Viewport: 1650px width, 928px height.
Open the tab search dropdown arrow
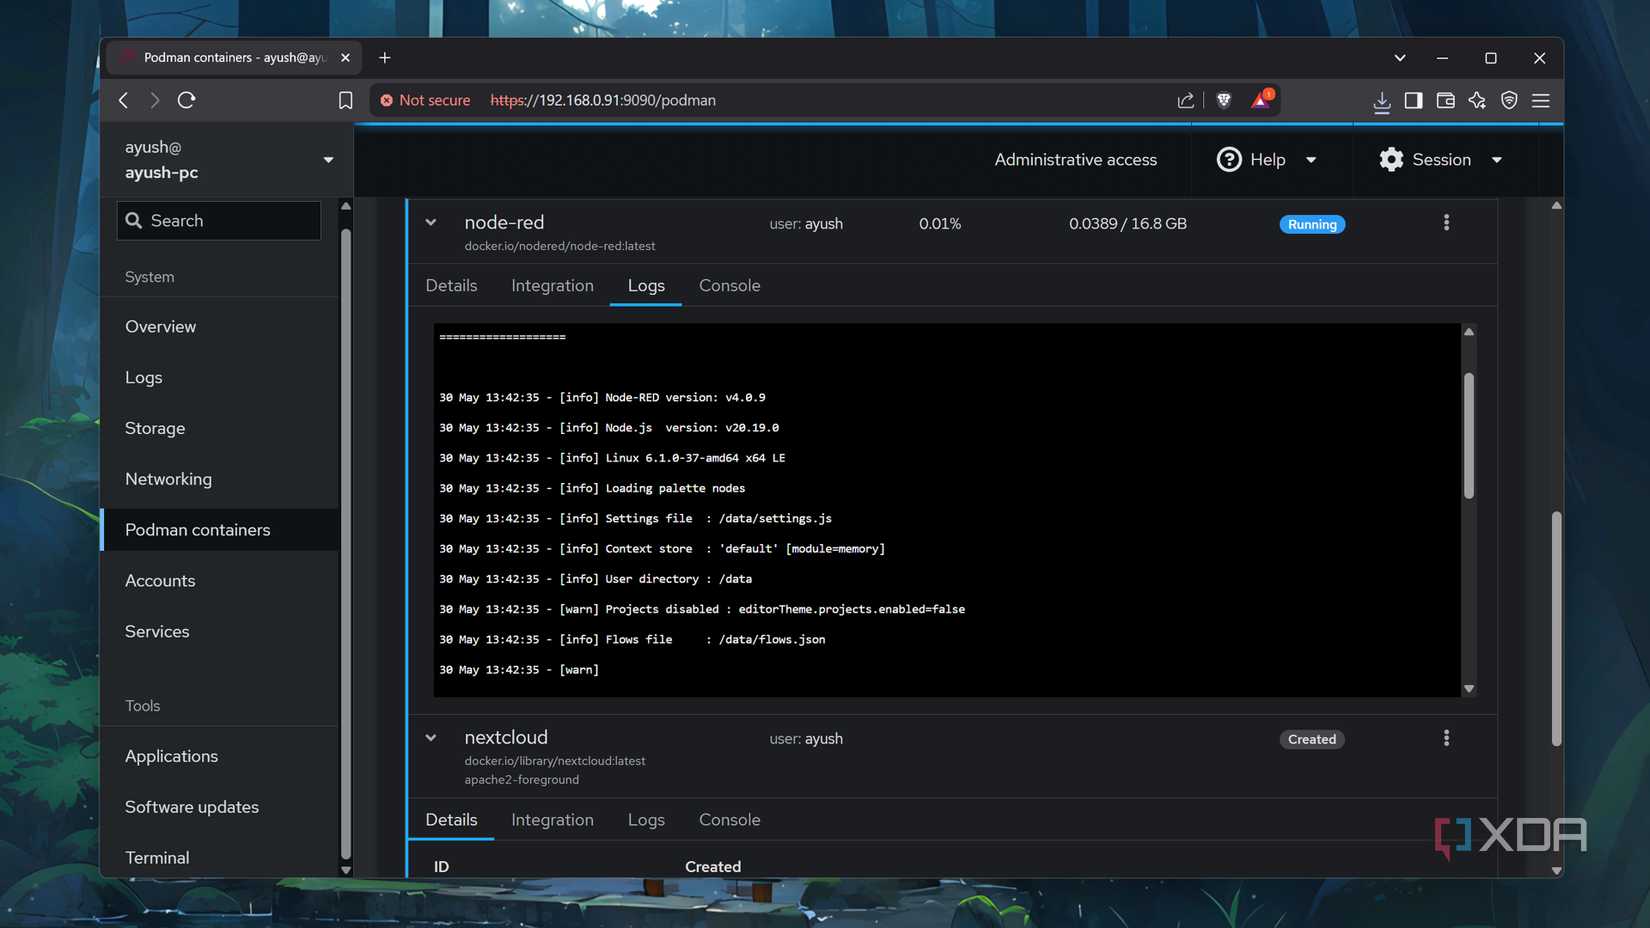1400,58
